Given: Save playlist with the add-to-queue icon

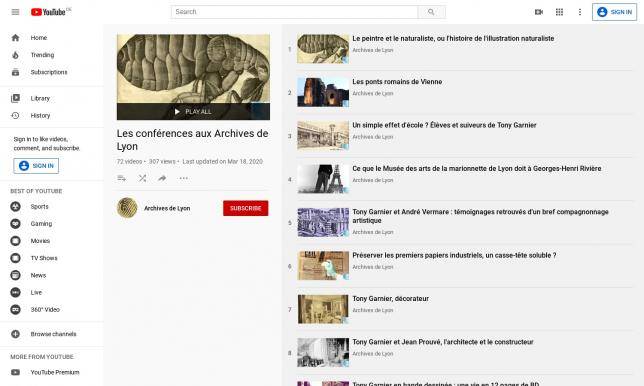Looking at the screenshot, I should (122, 178).
